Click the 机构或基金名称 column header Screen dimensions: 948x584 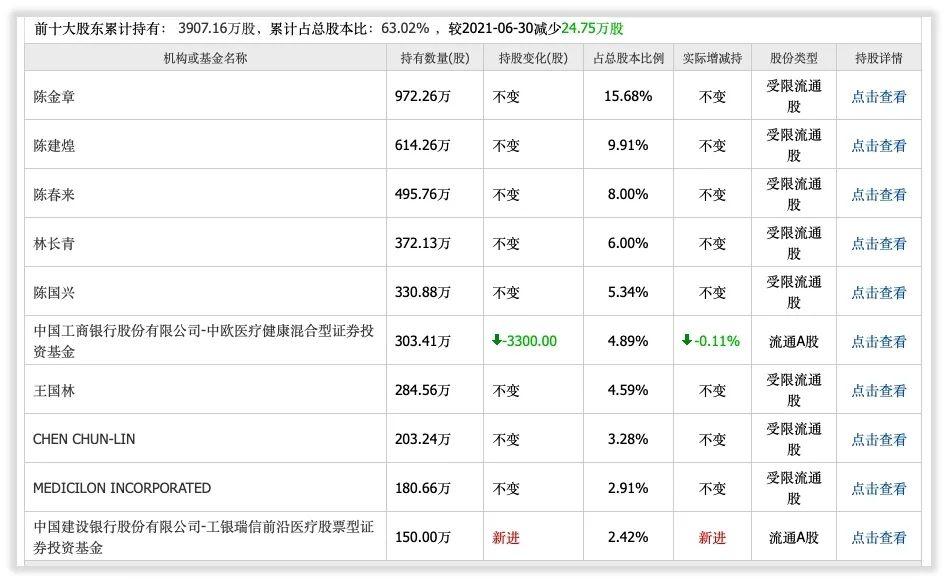tap(205, 58)
